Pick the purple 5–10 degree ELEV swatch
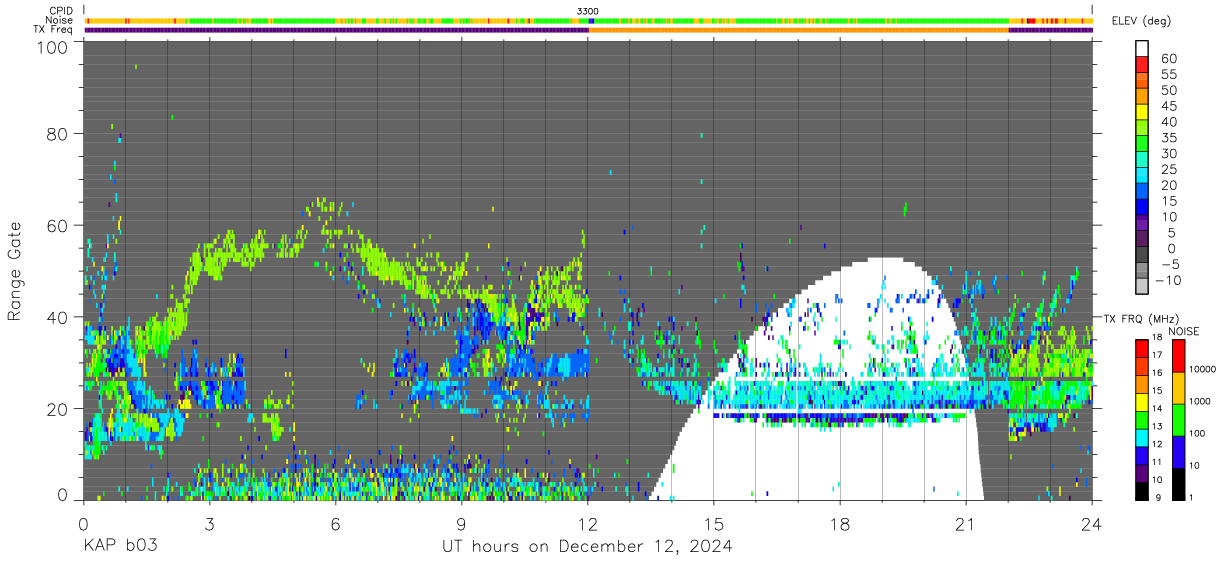 [x=1142, y=224]
